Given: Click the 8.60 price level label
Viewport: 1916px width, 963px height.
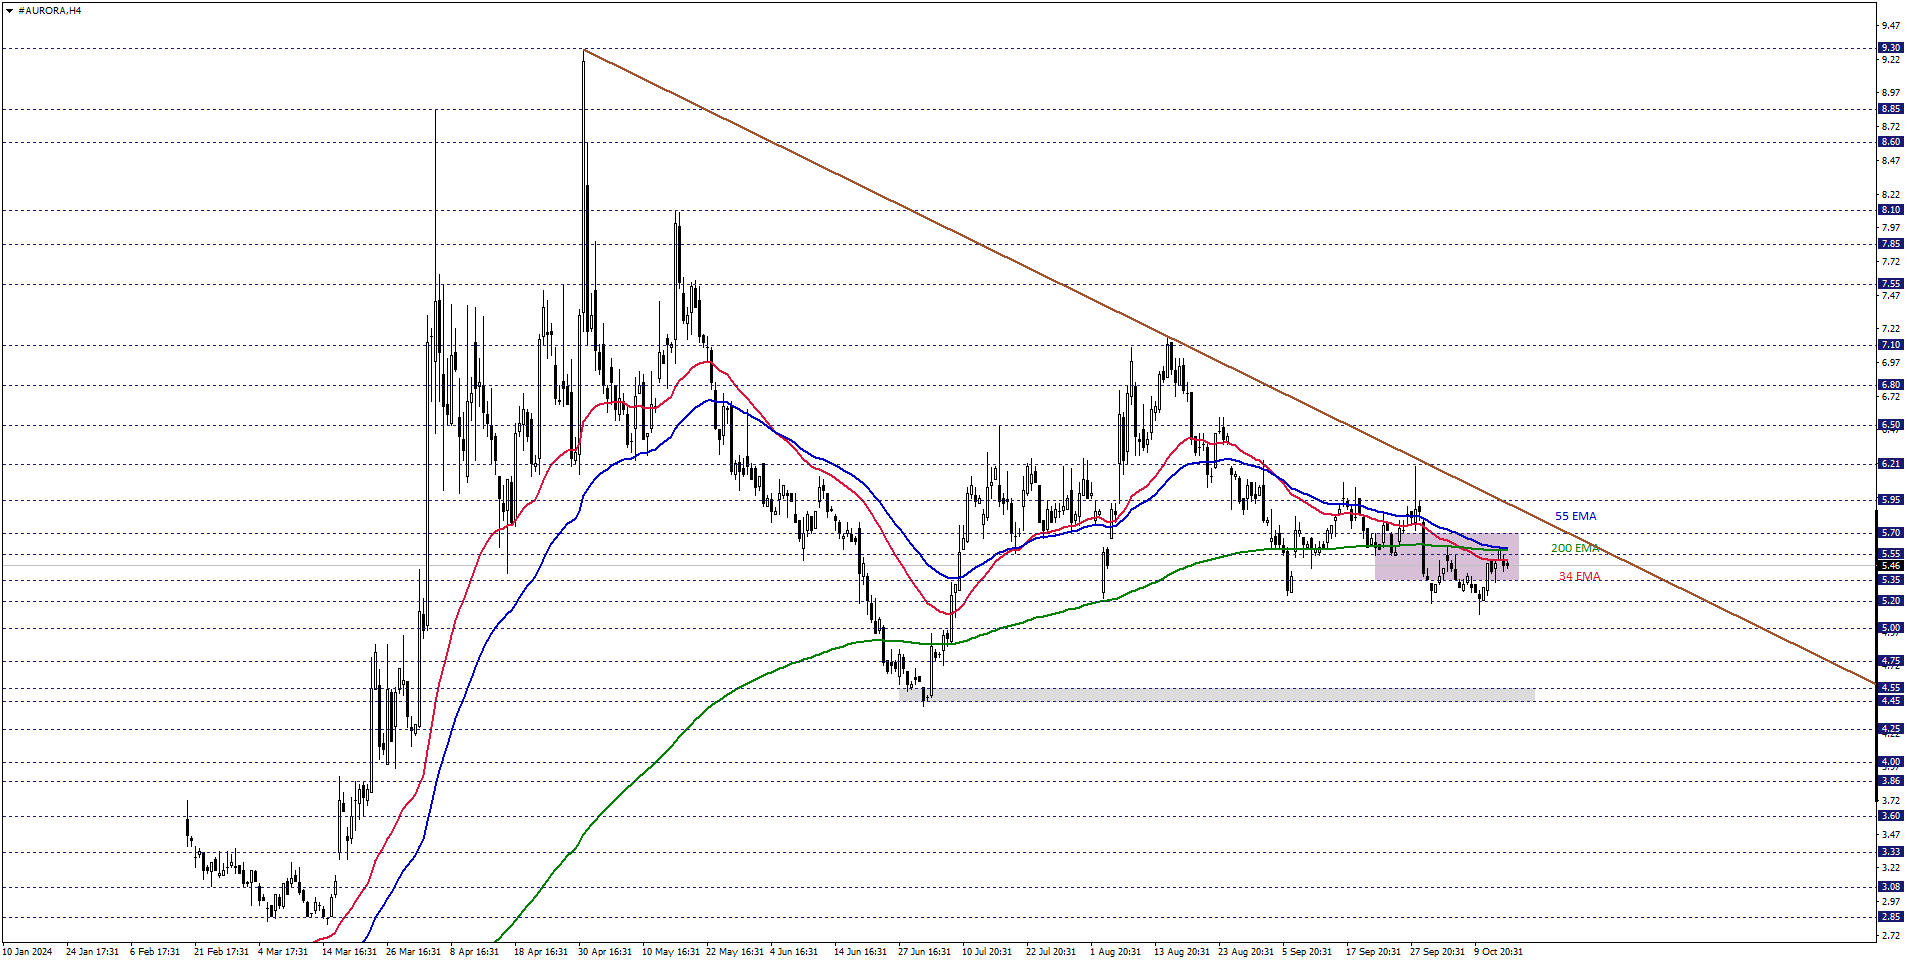Looking at the screenshot, I should (1890, 142).
